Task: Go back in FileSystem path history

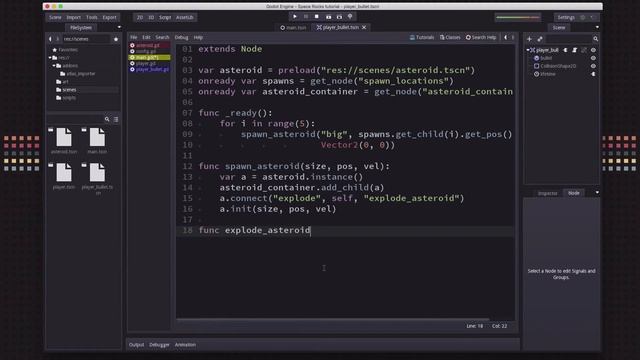Action: [x=51, y=39]
